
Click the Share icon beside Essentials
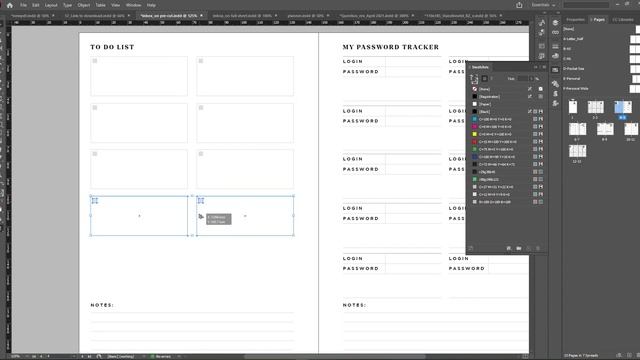point(519,5)
